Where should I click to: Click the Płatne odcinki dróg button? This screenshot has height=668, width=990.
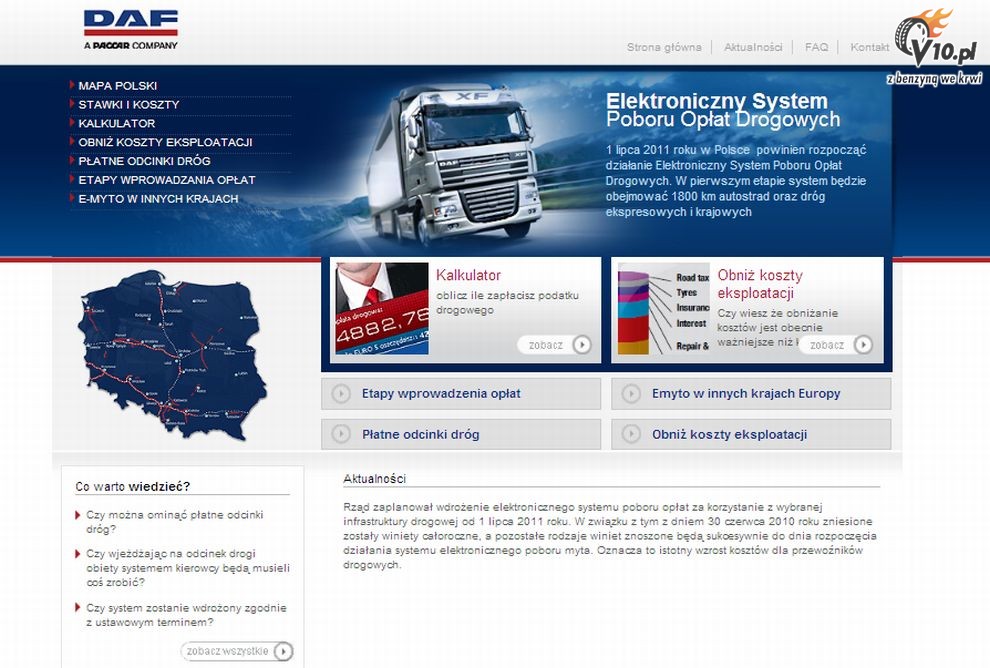[461, 434]
